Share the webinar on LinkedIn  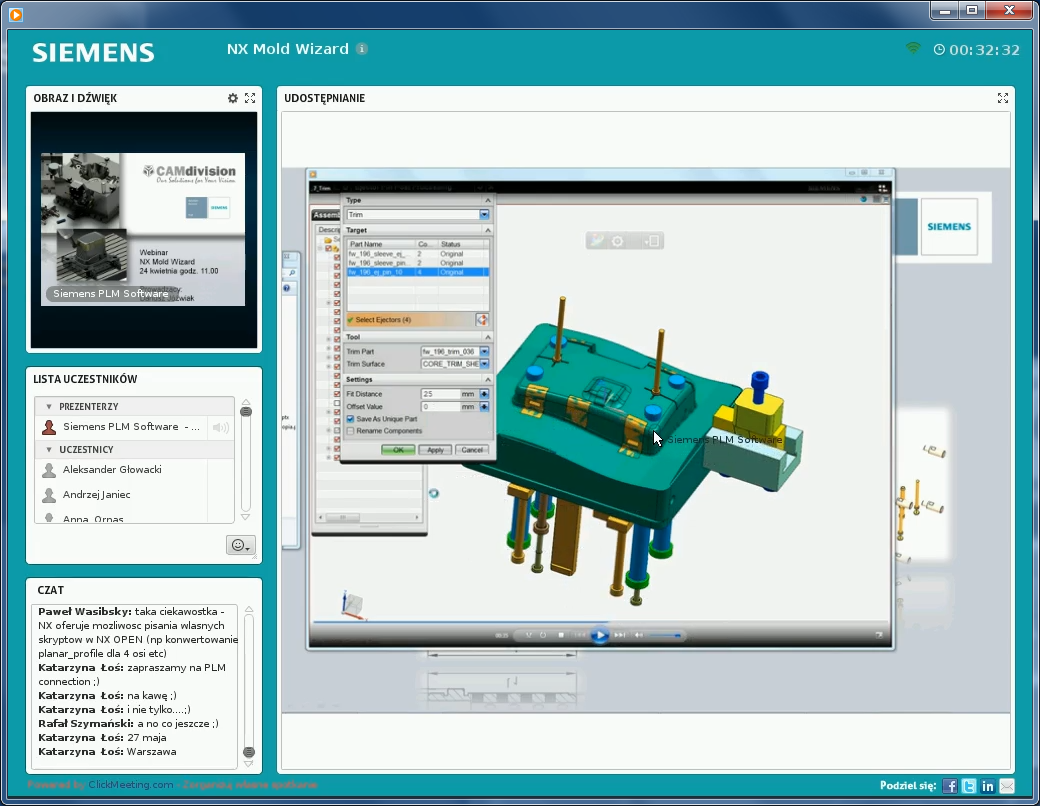tap(988, 786)
